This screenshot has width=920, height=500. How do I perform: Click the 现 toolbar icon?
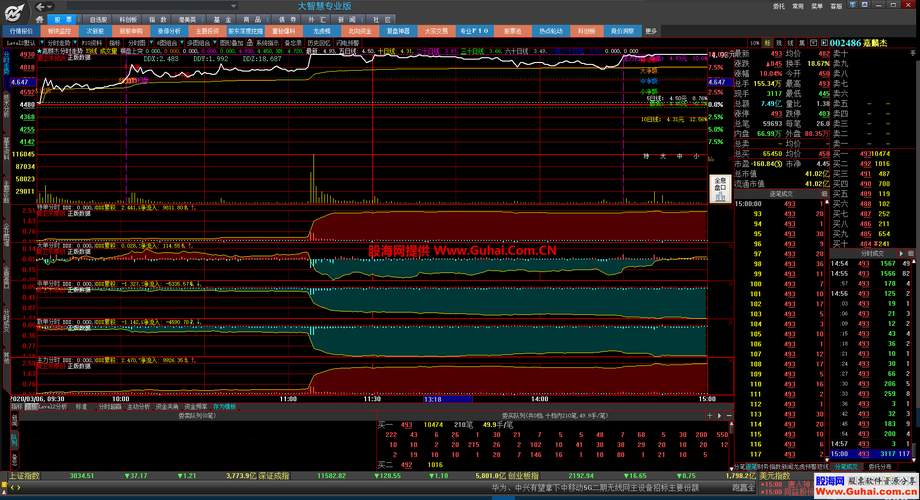[x=779, y=43]
